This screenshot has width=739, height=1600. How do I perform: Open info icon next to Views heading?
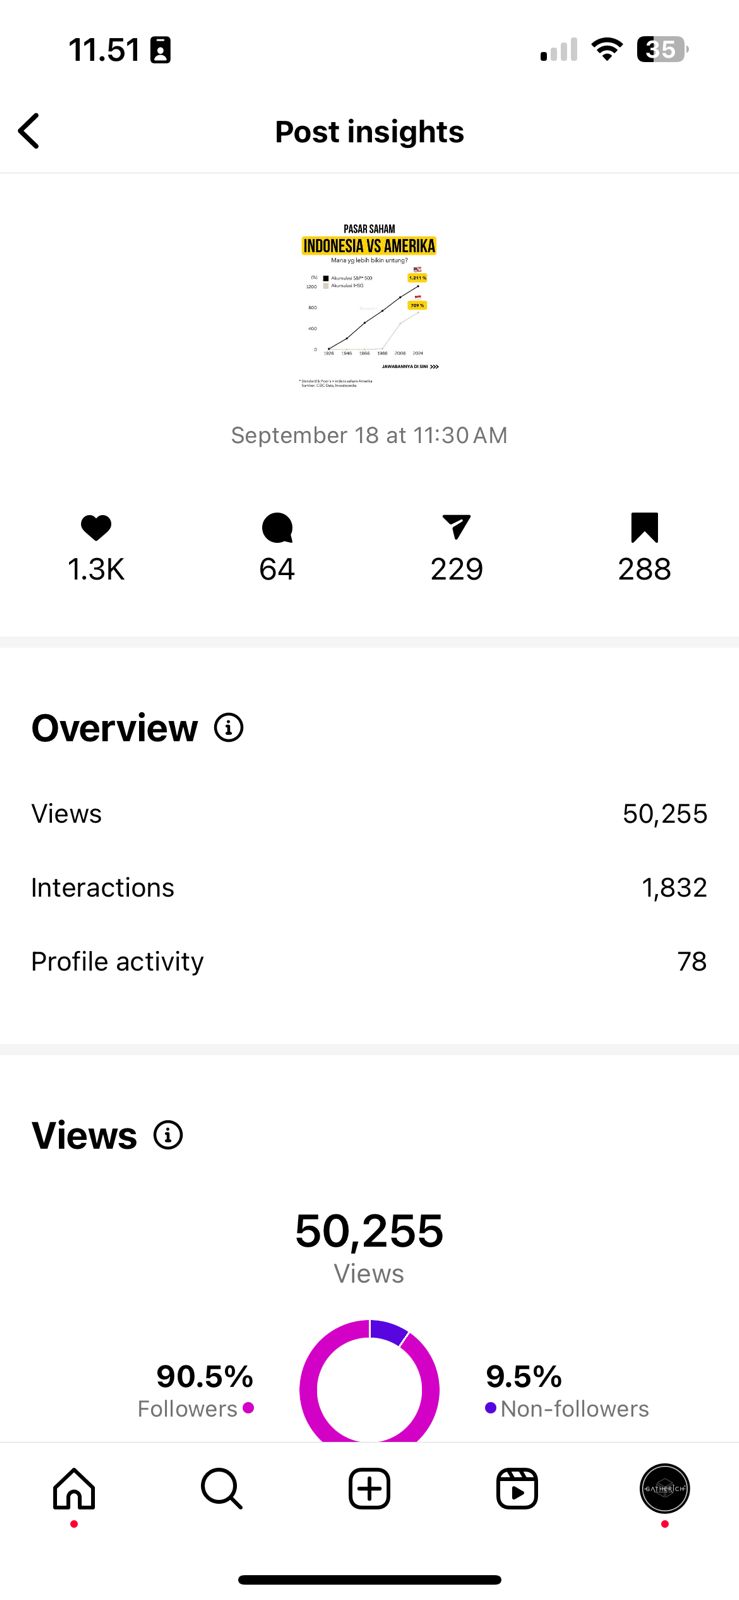168,1135
